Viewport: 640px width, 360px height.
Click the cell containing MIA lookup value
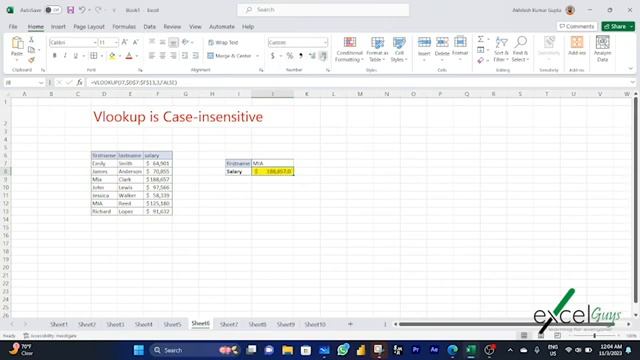pyautogui.click(x=273, y=163)
